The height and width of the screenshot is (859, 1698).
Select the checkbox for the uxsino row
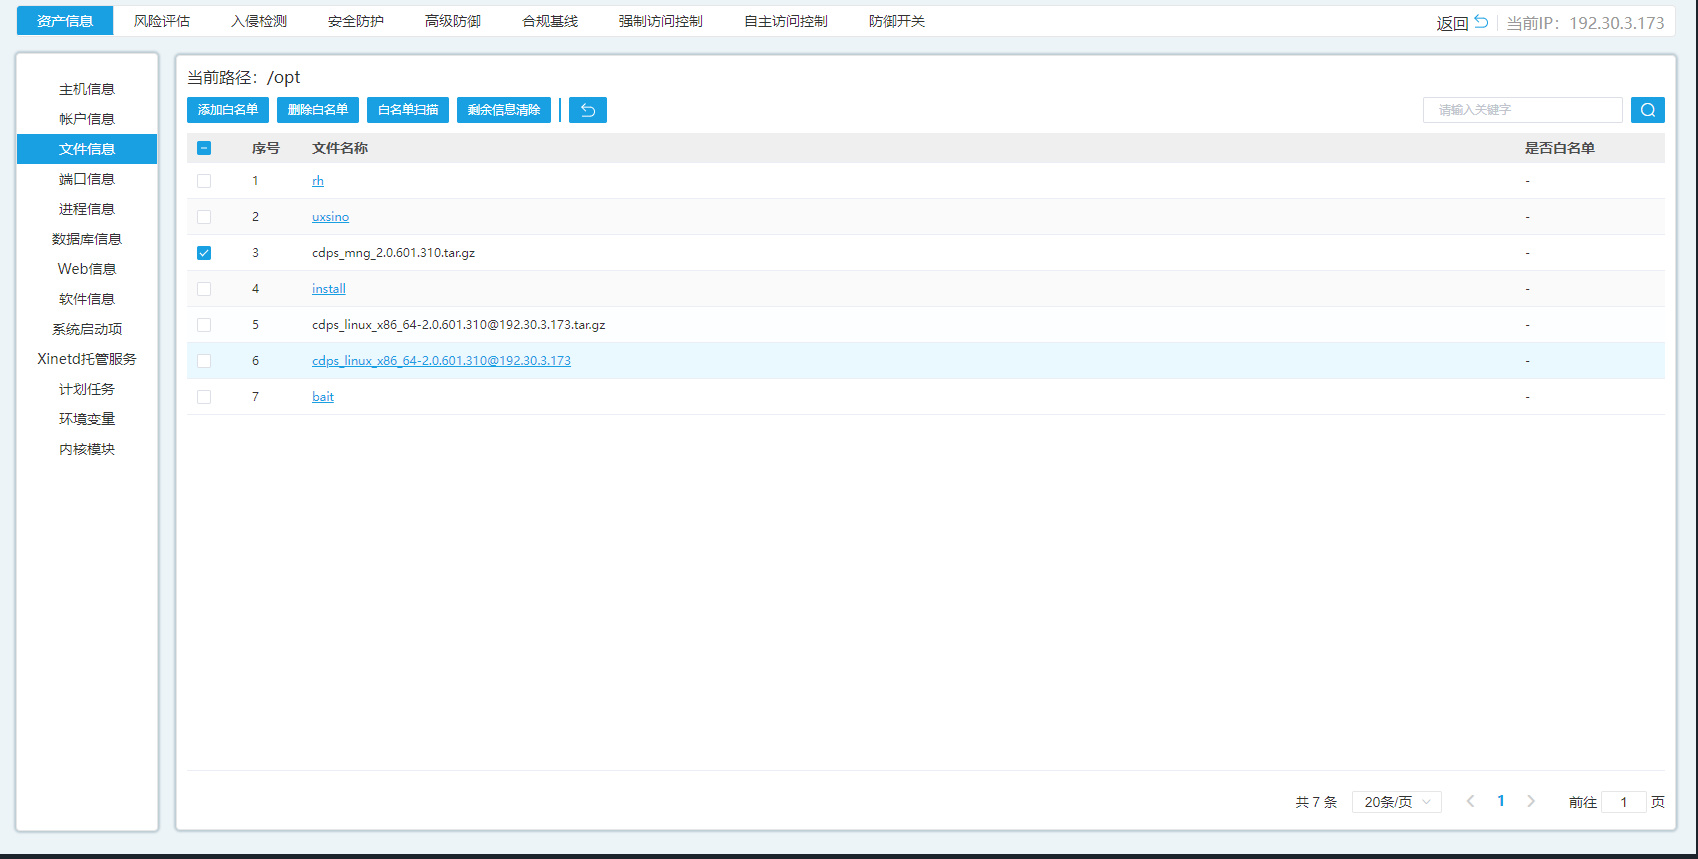point(204,217)
